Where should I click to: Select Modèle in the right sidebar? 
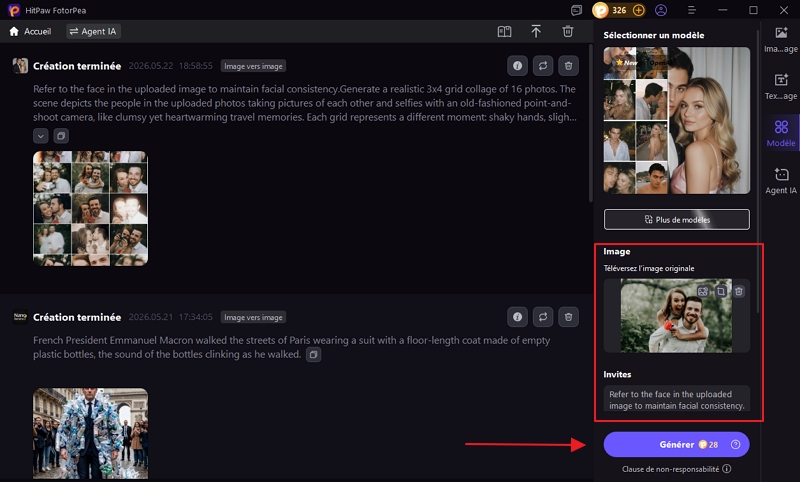[781, 134]
